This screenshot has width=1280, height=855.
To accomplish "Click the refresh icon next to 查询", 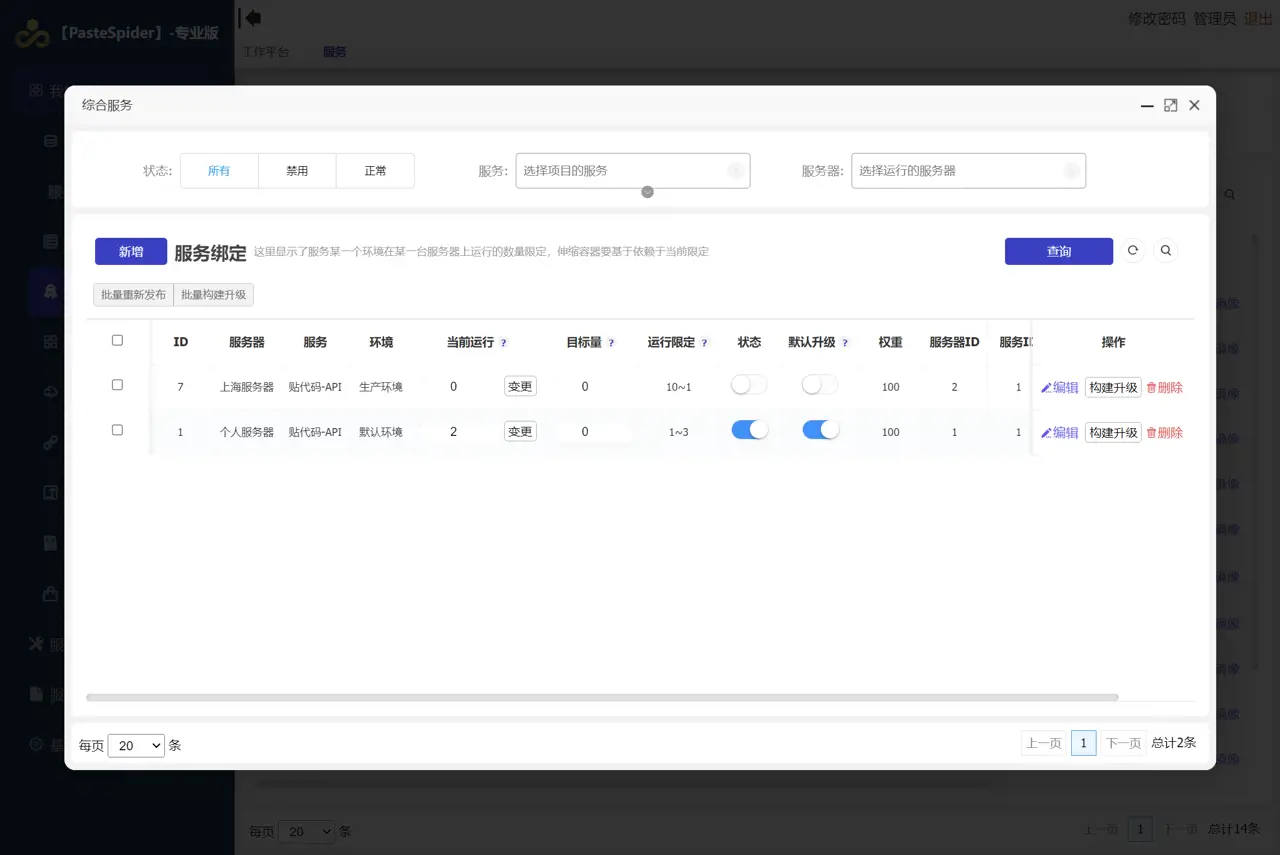I will click(1133, 251).
